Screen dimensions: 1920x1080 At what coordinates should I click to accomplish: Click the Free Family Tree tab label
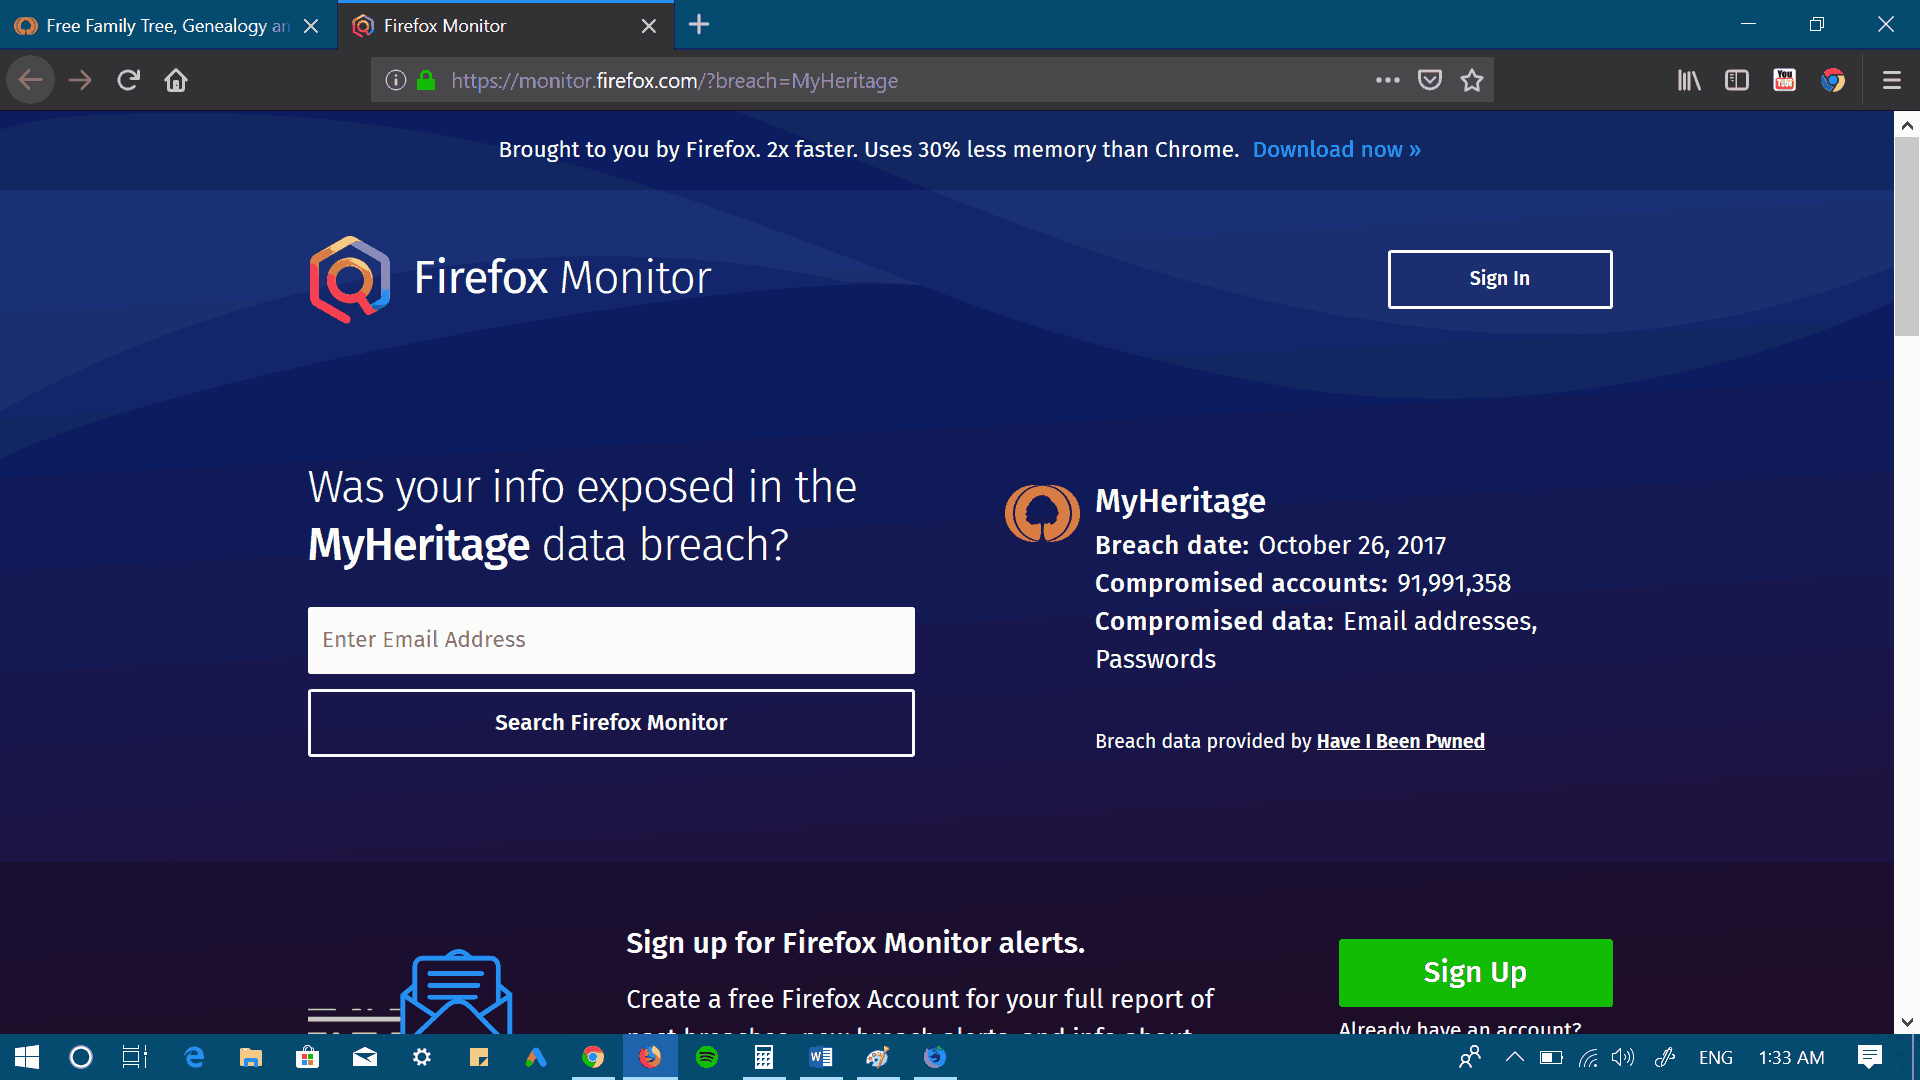(157, 25)
